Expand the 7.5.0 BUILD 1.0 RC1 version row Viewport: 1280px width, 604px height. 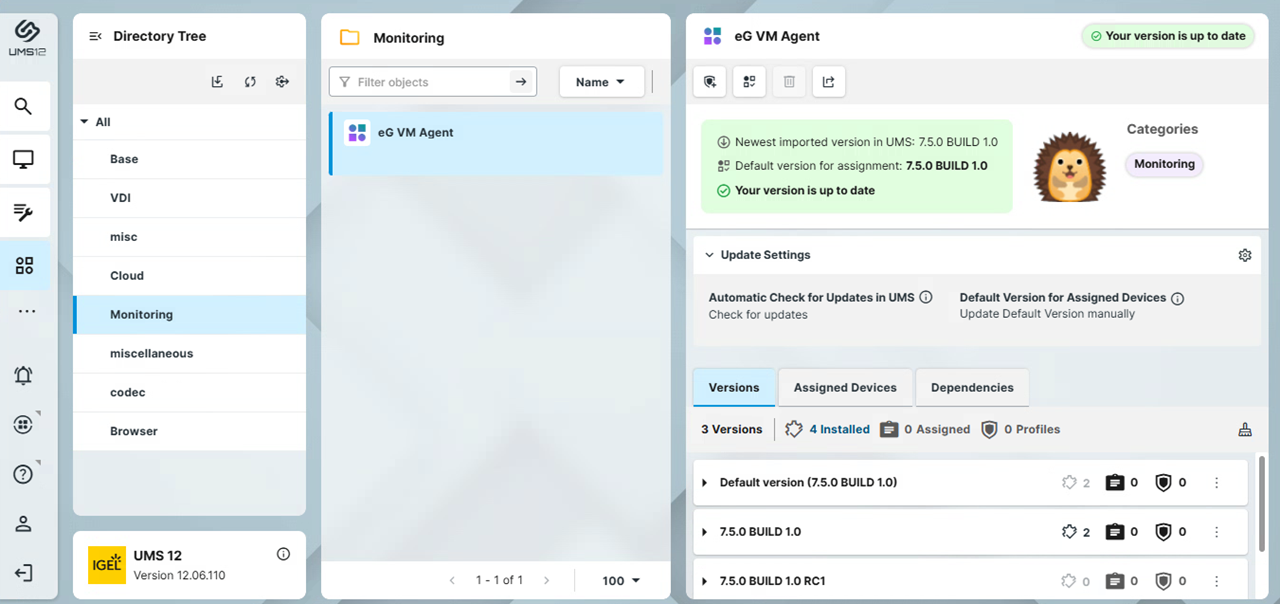(x=705, y=581)
